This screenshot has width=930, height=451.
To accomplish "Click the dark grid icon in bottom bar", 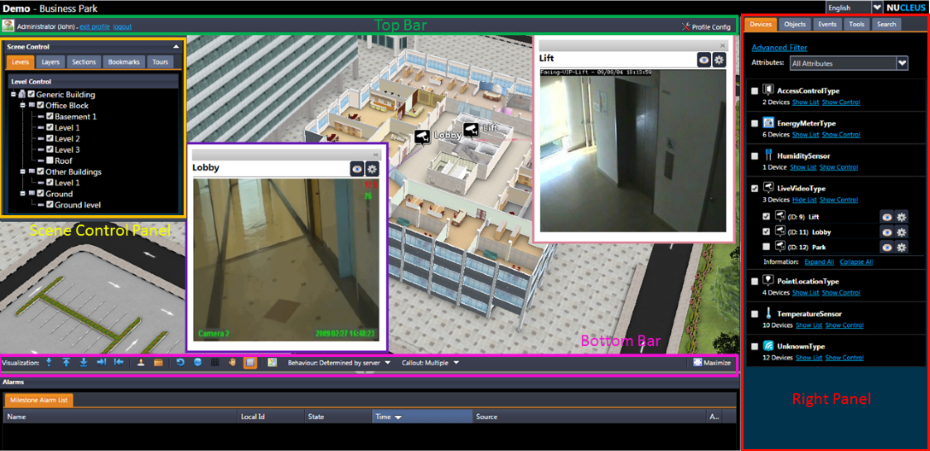I will click(x=215, y=363).
